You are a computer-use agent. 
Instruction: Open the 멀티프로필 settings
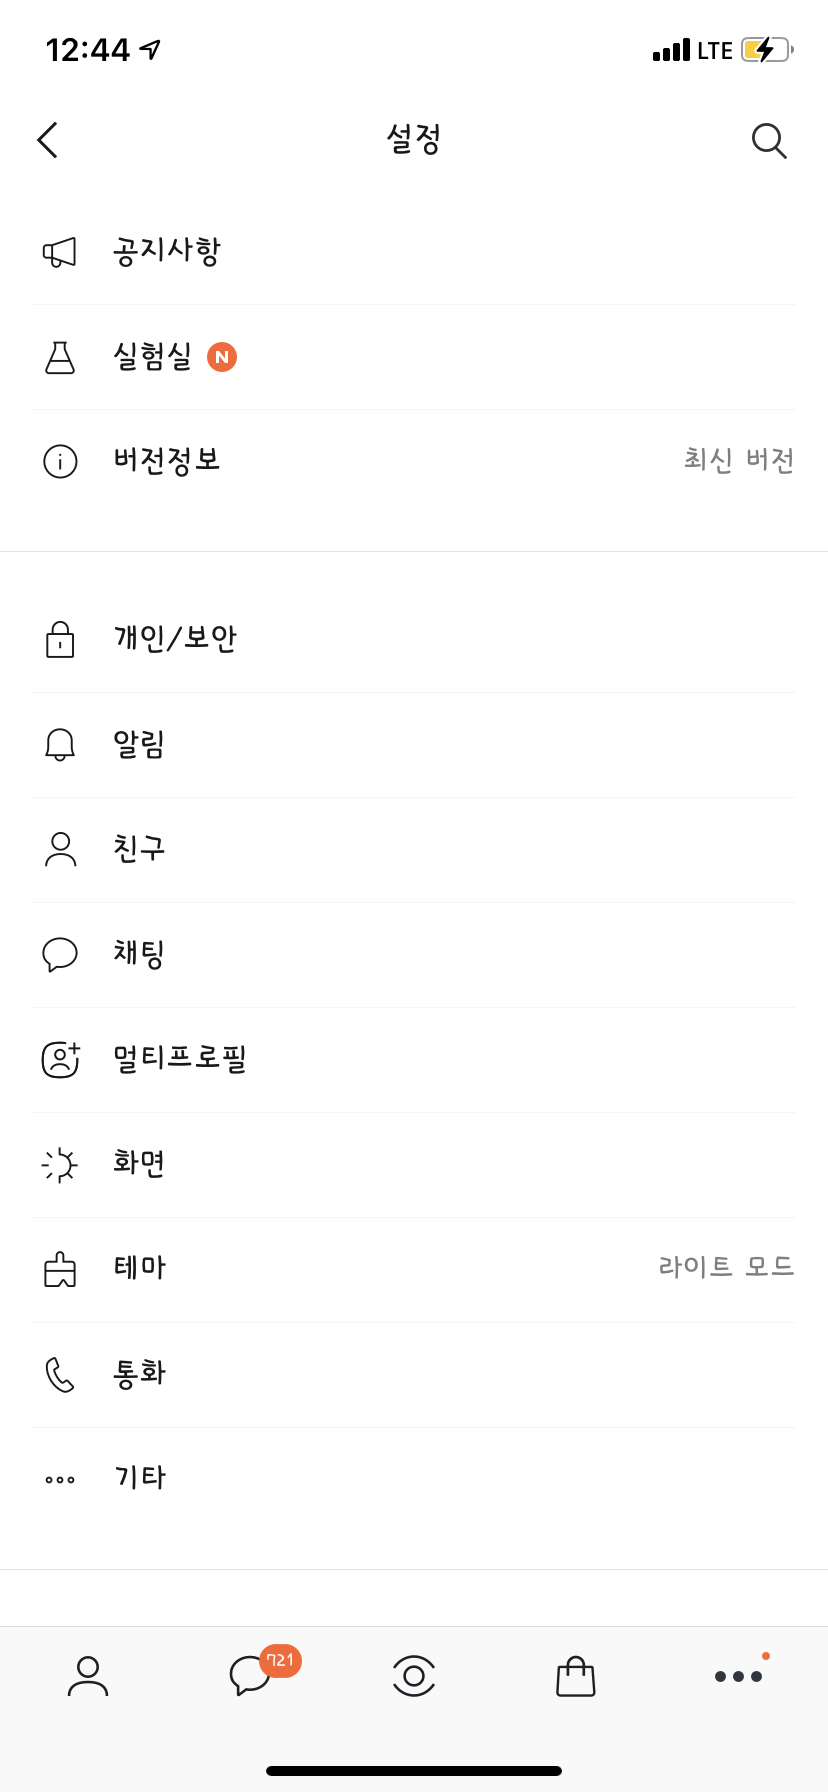(414, 1060)
